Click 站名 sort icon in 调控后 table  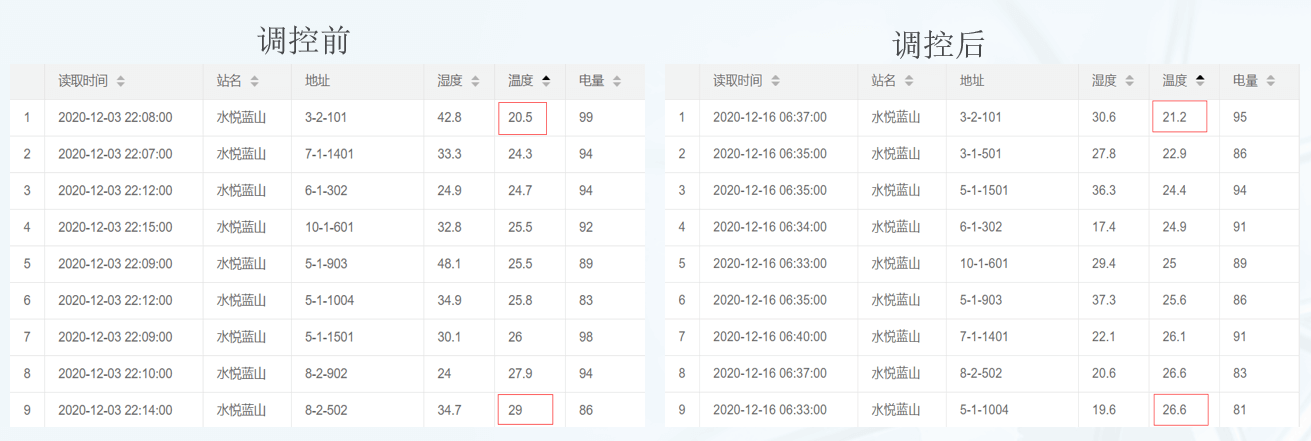coord(909,81)
